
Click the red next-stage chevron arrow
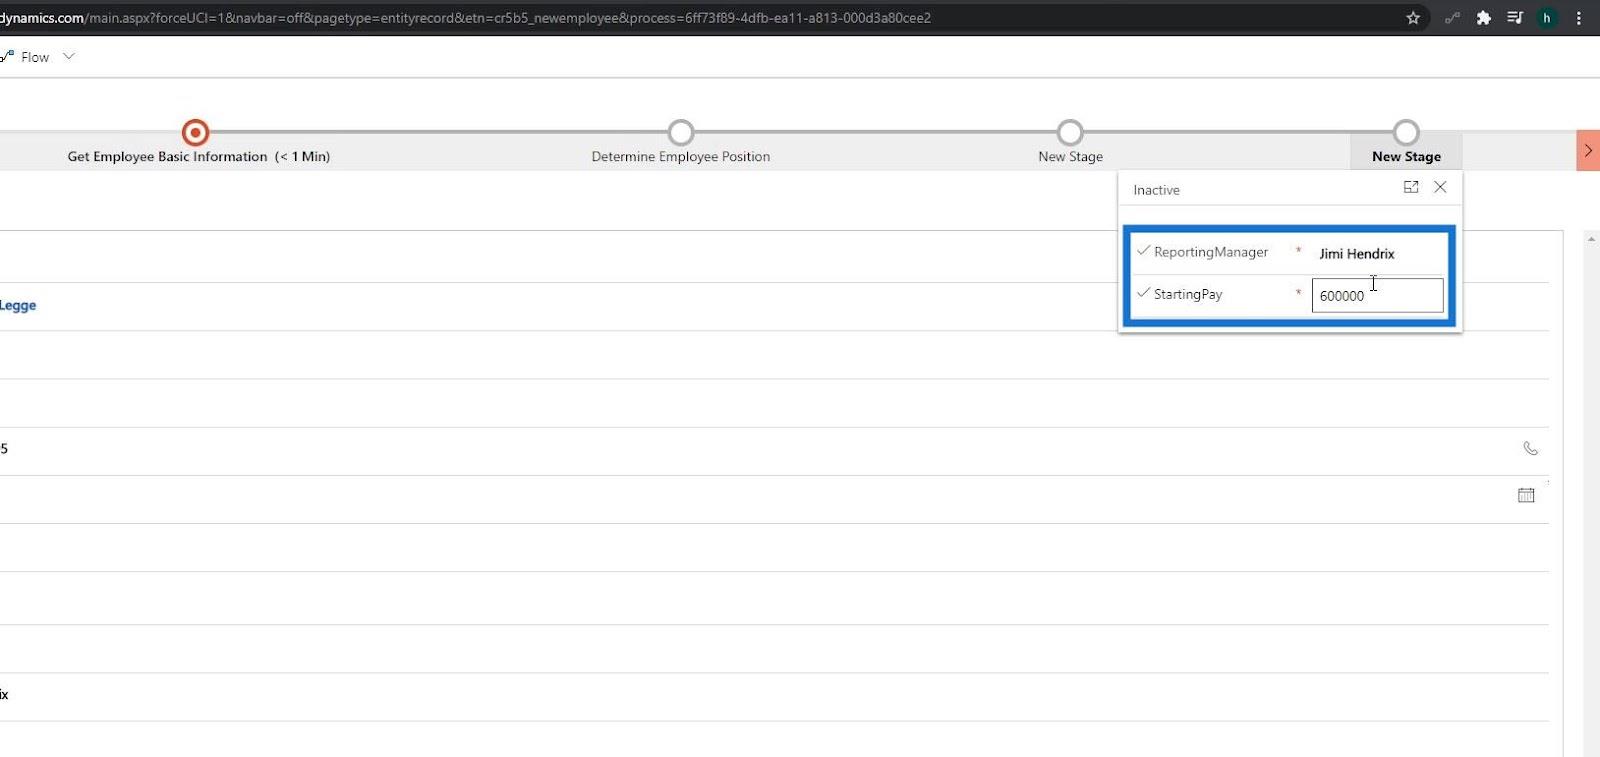click(x=1588, y=151)
